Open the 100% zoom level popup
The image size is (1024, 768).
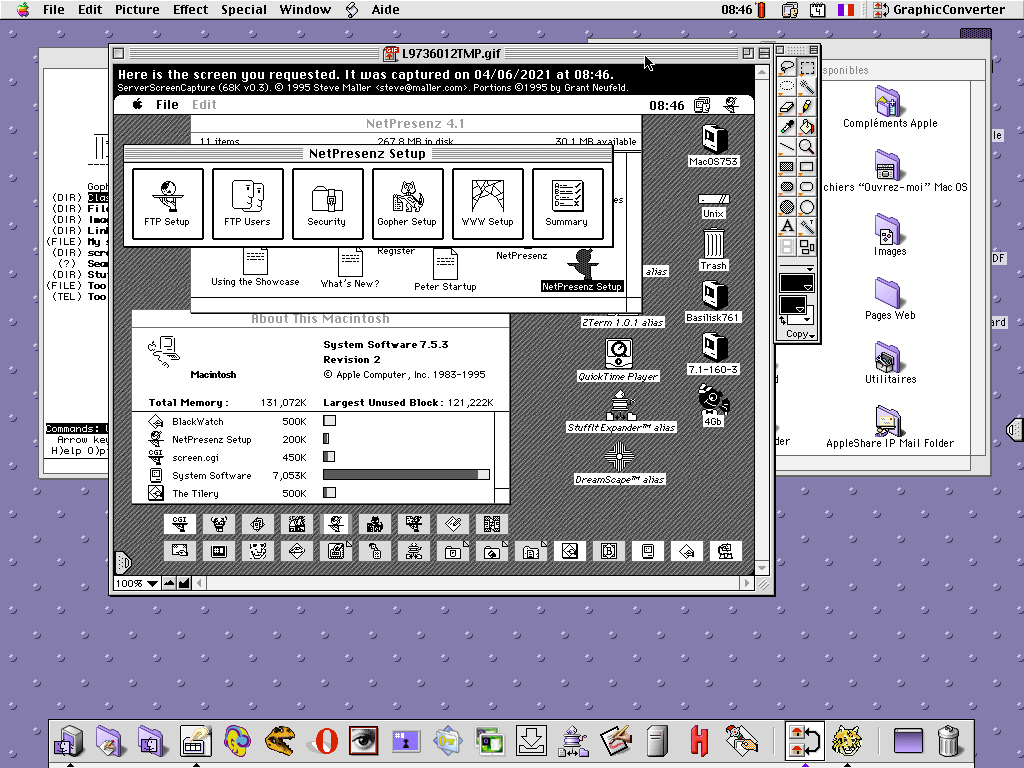point(136,583)
